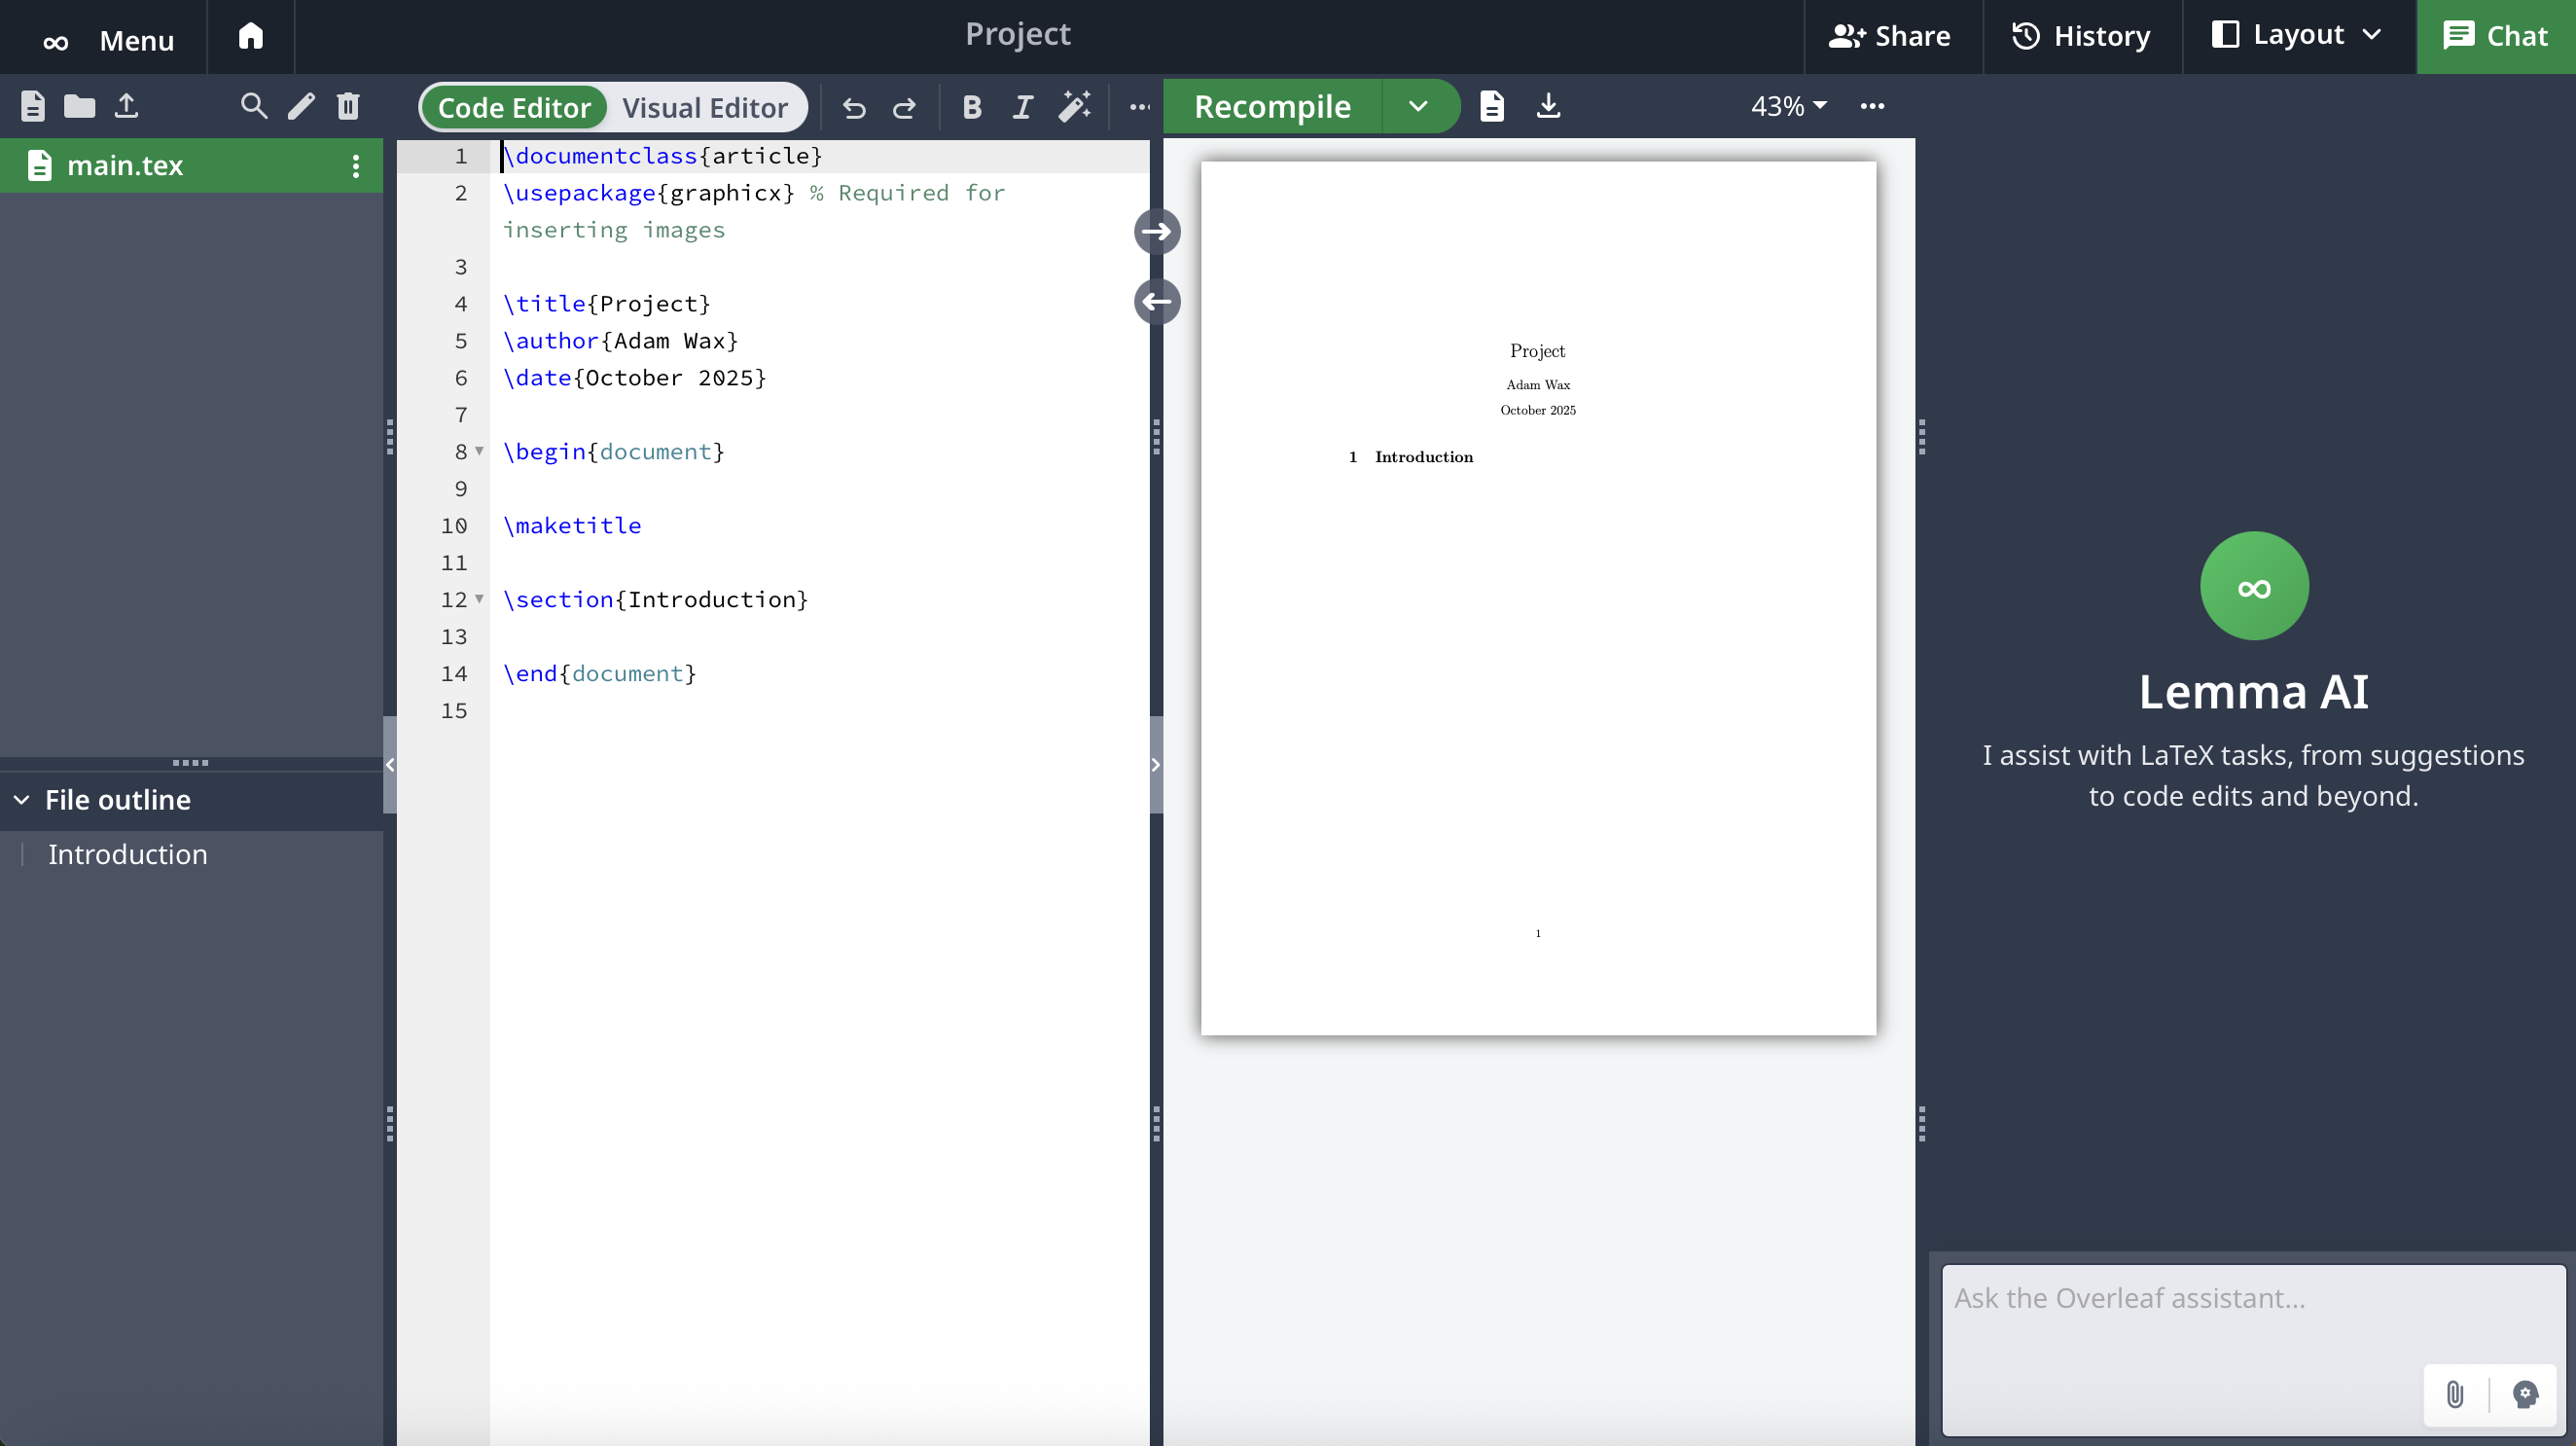
Task: Click the new file icon
Action: 33,106
